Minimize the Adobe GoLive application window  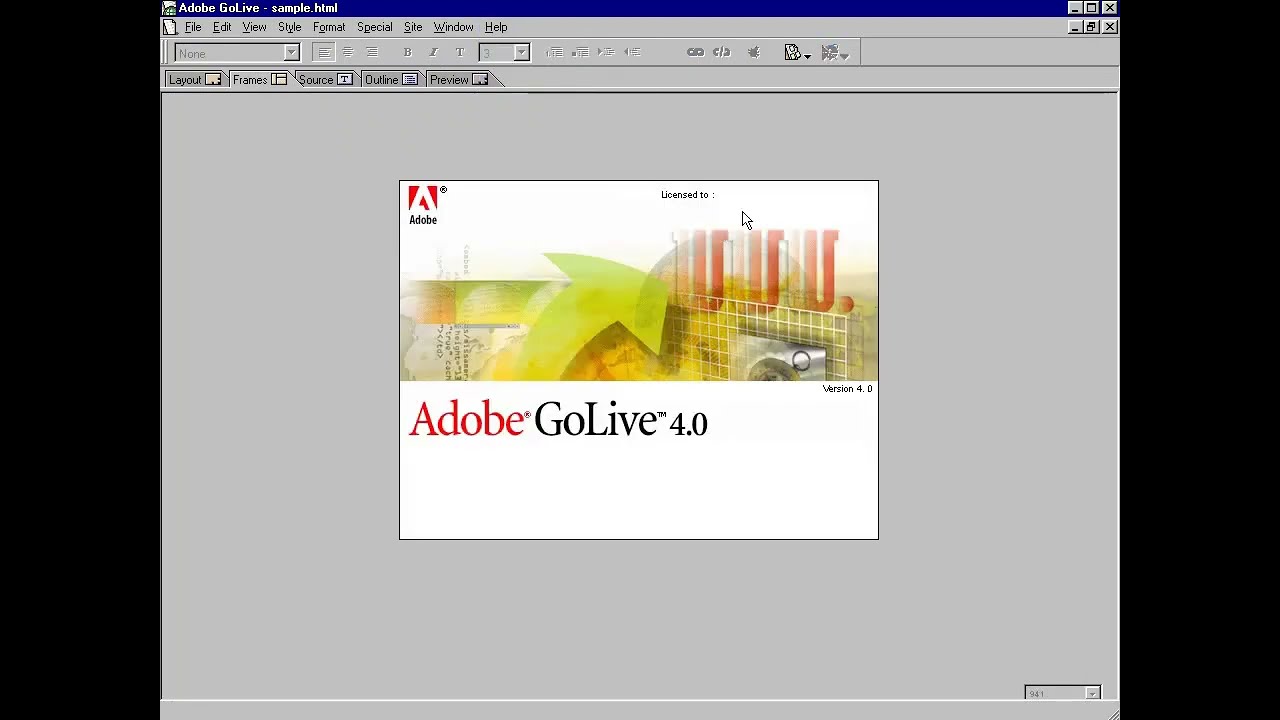pos(1075,8)
